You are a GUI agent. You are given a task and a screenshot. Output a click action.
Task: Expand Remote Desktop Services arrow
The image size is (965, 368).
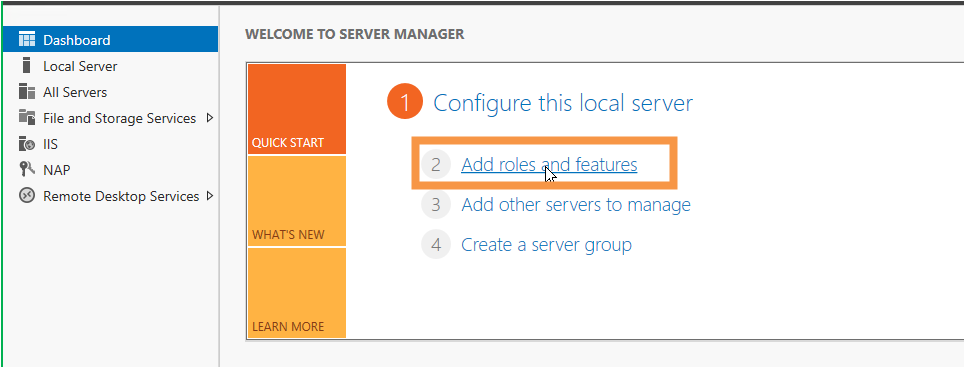click(x=210, y=196)
